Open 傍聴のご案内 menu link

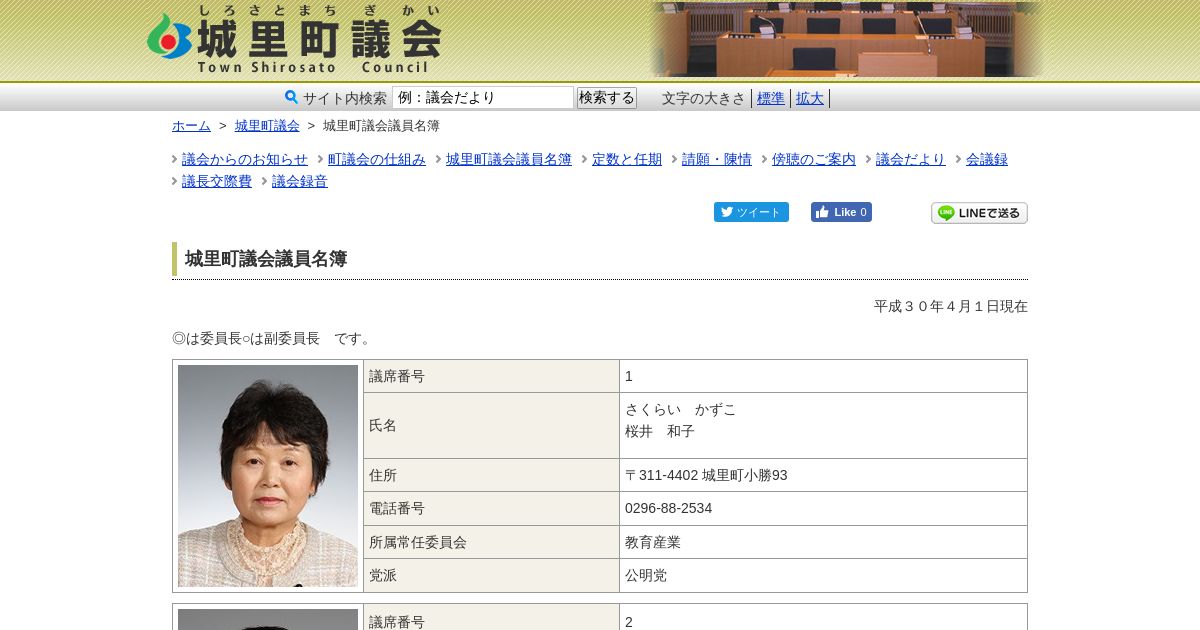point(814,159)
